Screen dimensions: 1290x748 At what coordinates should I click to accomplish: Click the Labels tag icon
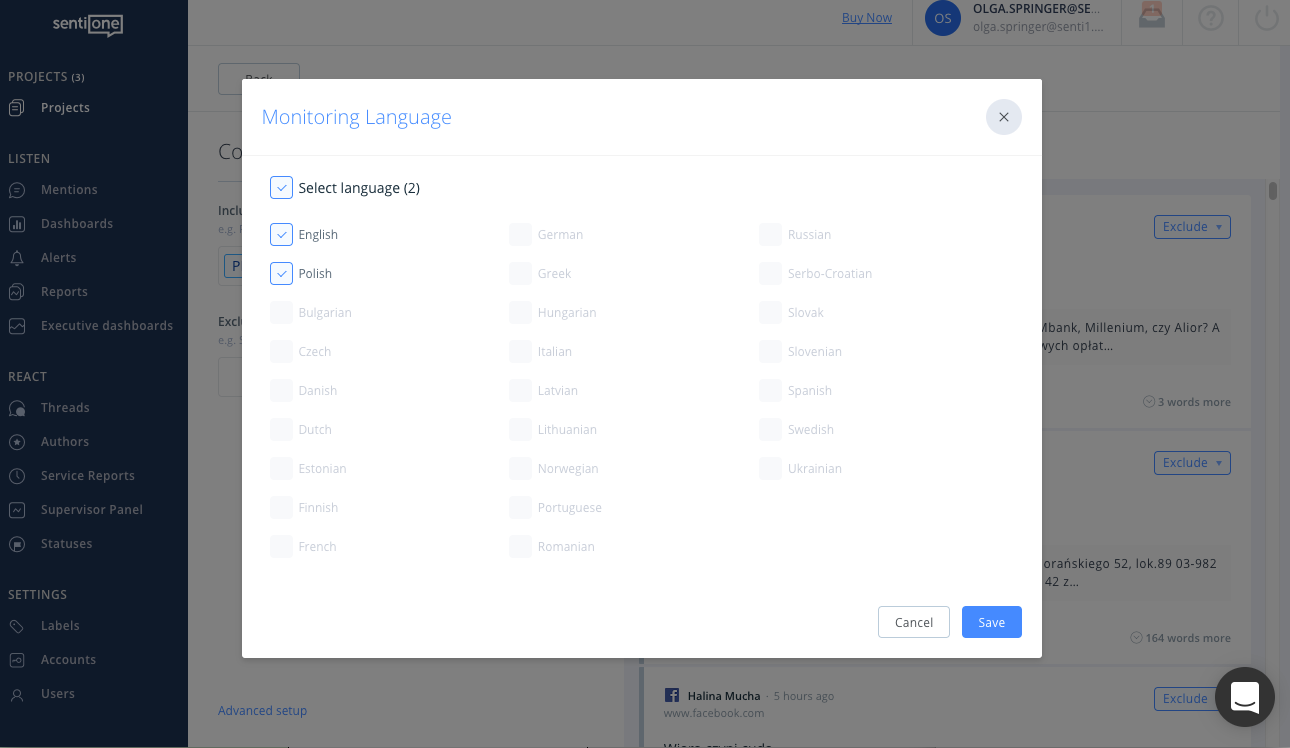coord(17,626)
